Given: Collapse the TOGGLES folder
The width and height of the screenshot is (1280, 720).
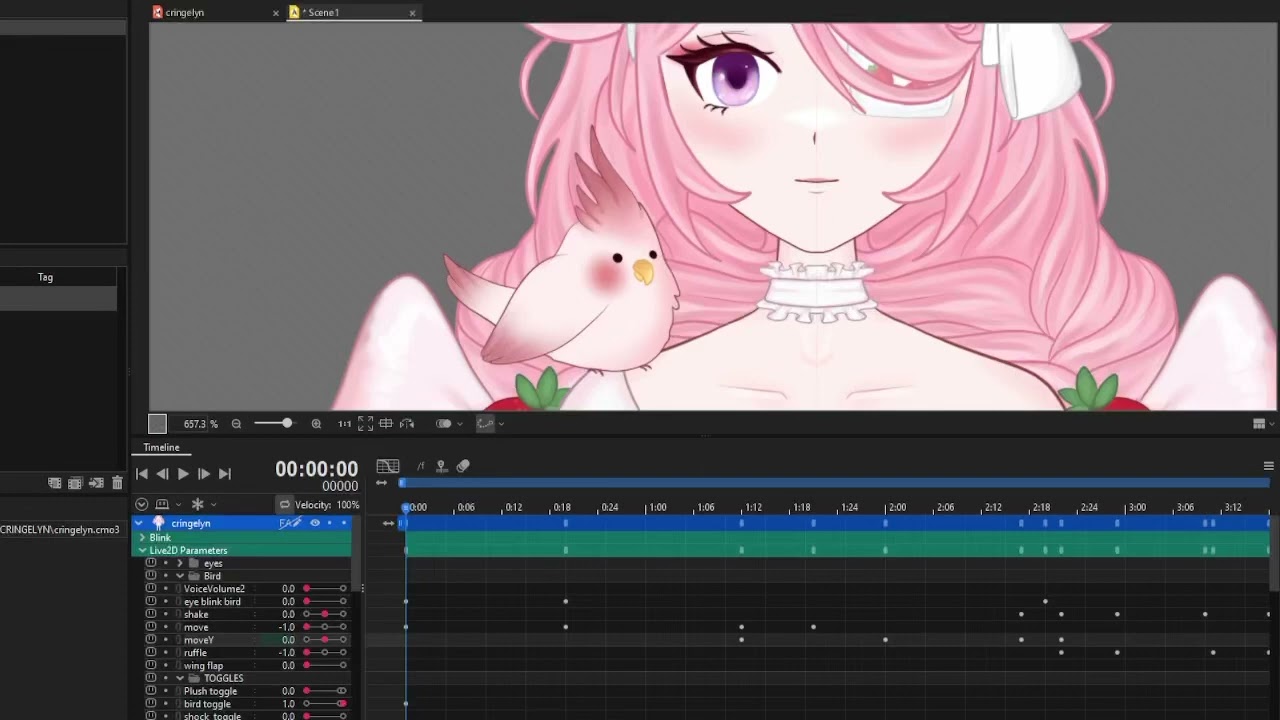Looking at the screenshot, I should (180, 678).
